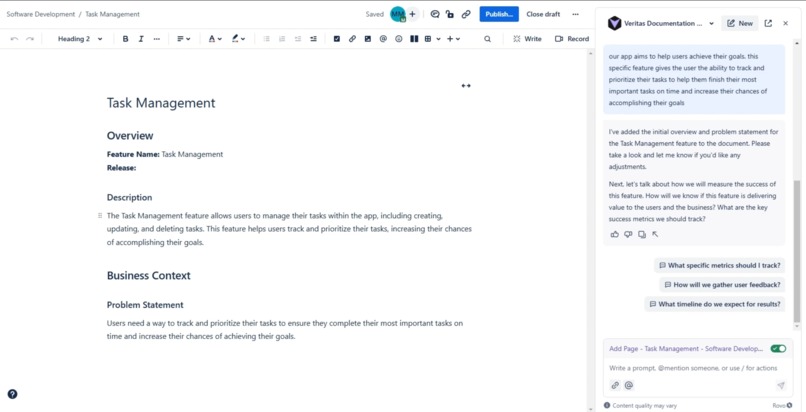This screenshot has height=412, width=806.
Task: Give the response a thumbs down
Action: click(x=628, y=234)
